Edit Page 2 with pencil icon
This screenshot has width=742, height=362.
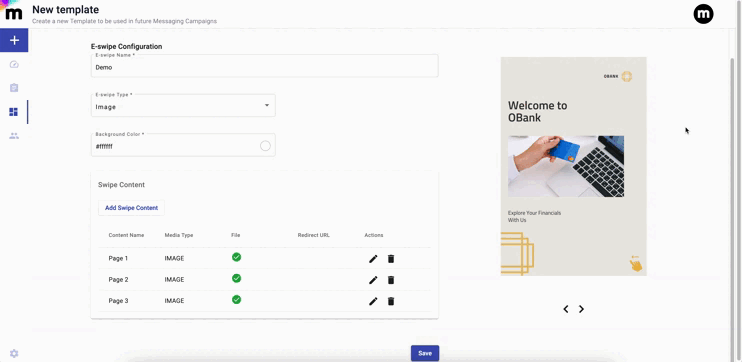[x=373, y=280]
